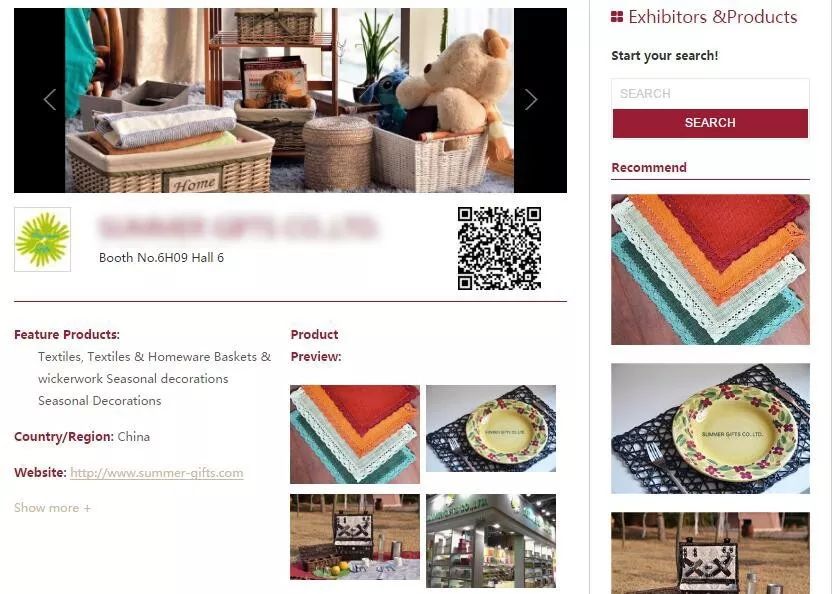Click the red SEARCH button
The width and height of the screenshot is (838, 594).
710,123
